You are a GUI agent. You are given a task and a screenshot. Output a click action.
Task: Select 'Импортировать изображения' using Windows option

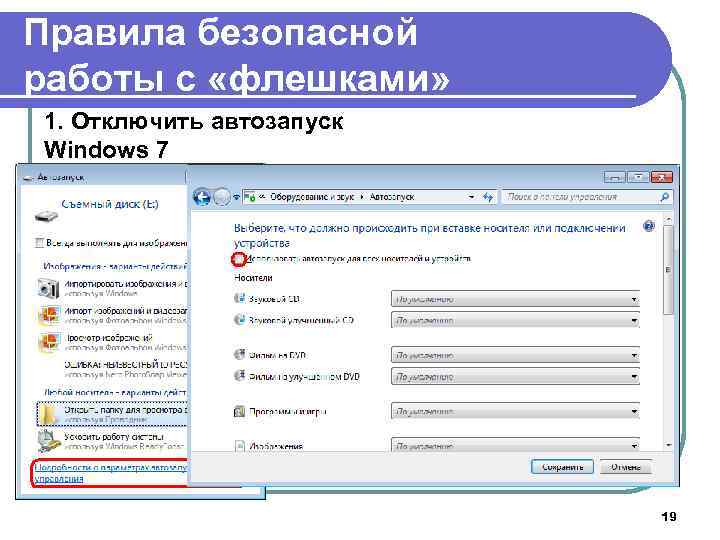(x=112, y=288)
